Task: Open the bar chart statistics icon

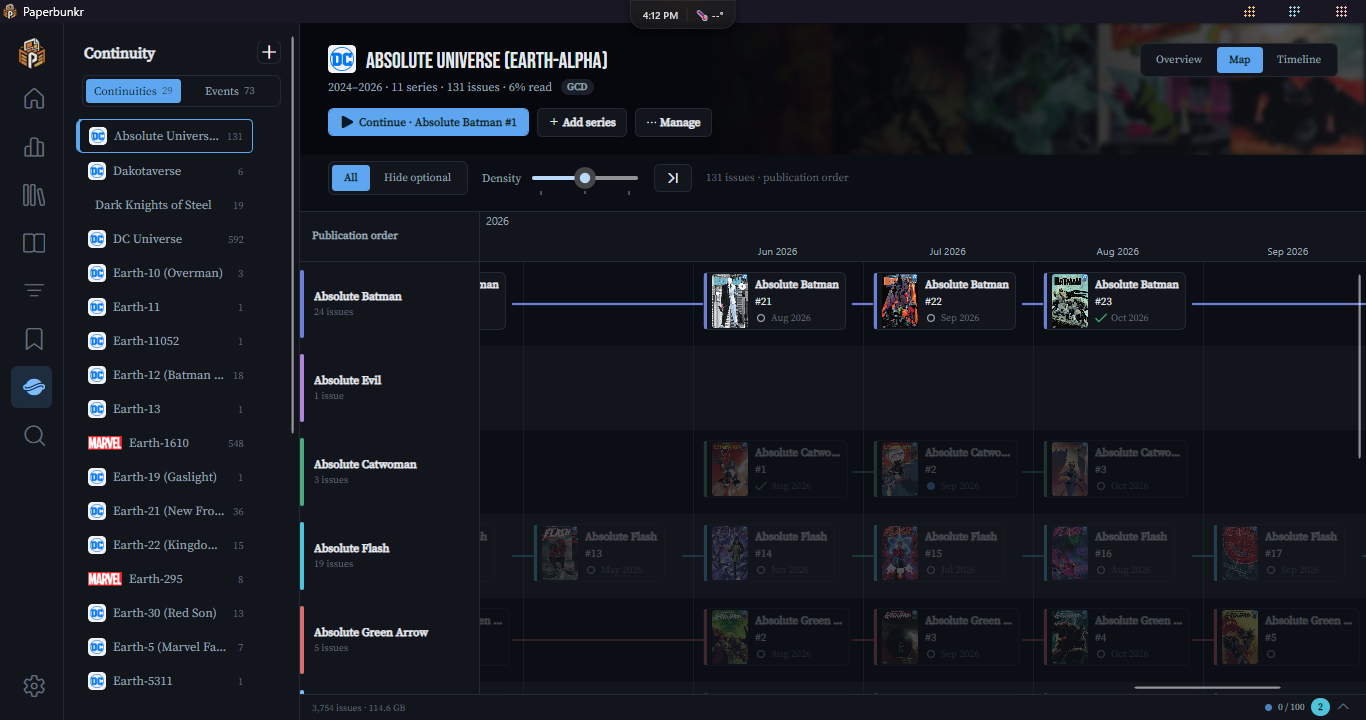Action: 34,147
